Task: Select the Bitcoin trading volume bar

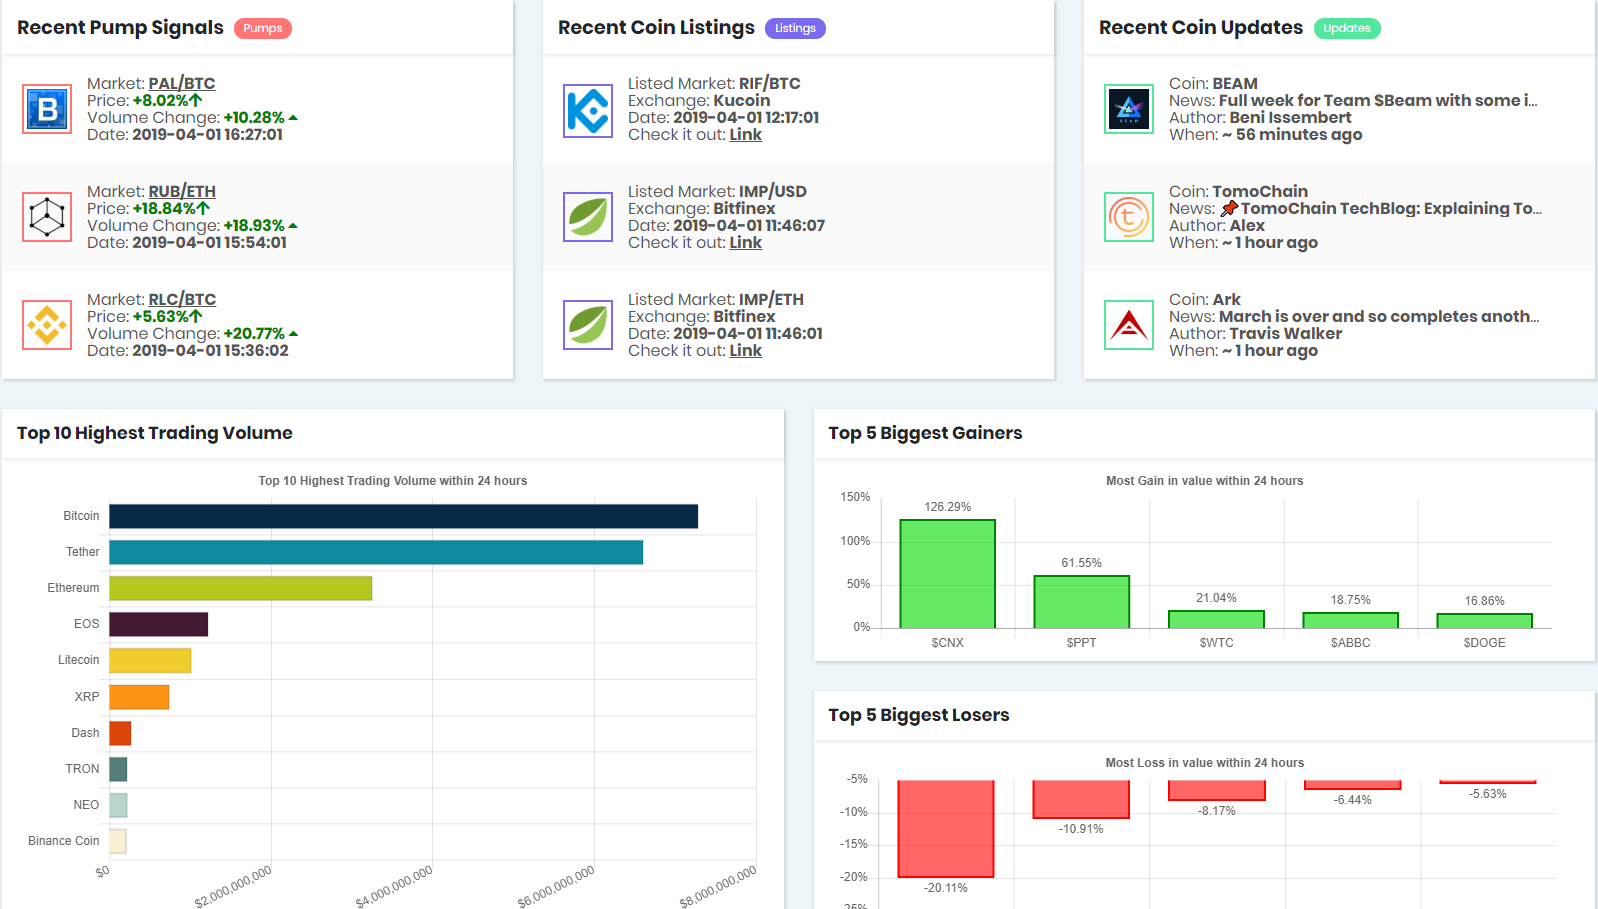Action: click(404, 516)
